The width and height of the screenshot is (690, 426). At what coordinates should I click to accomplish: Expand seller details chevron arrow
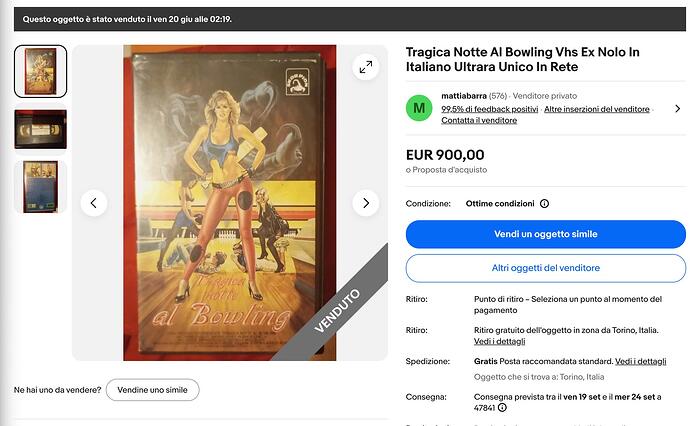pyautogui.click(x=678, y=109)
